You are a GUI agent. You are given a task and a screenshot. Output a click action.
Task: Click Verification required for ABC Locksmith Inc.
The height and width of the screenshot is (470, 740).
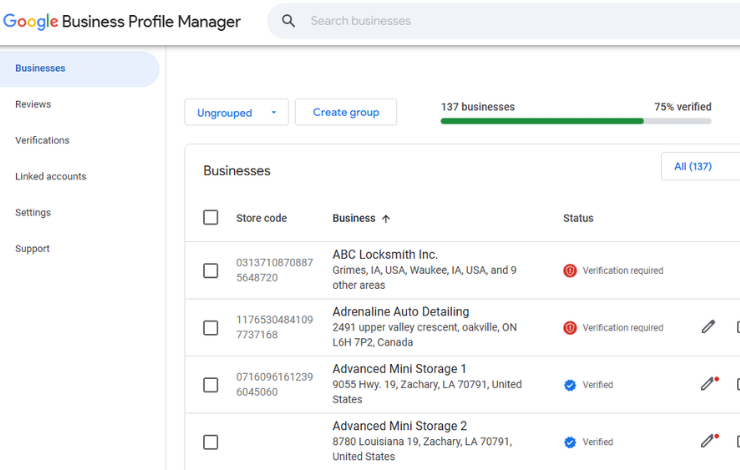click(x=622, y=270)
